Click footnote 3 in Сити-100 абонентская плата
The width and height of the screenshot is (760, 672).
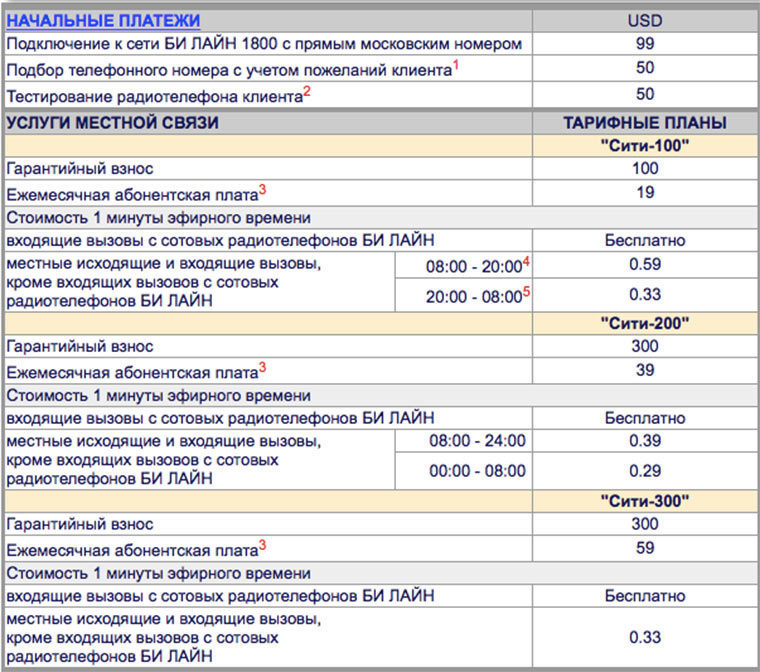(x=262, y=189)
